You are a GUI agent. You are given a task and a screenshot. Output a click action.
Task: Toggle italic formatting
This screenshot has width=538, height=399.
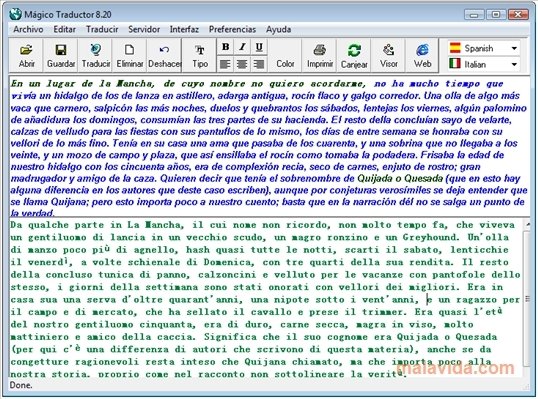[x=242, y=47]
